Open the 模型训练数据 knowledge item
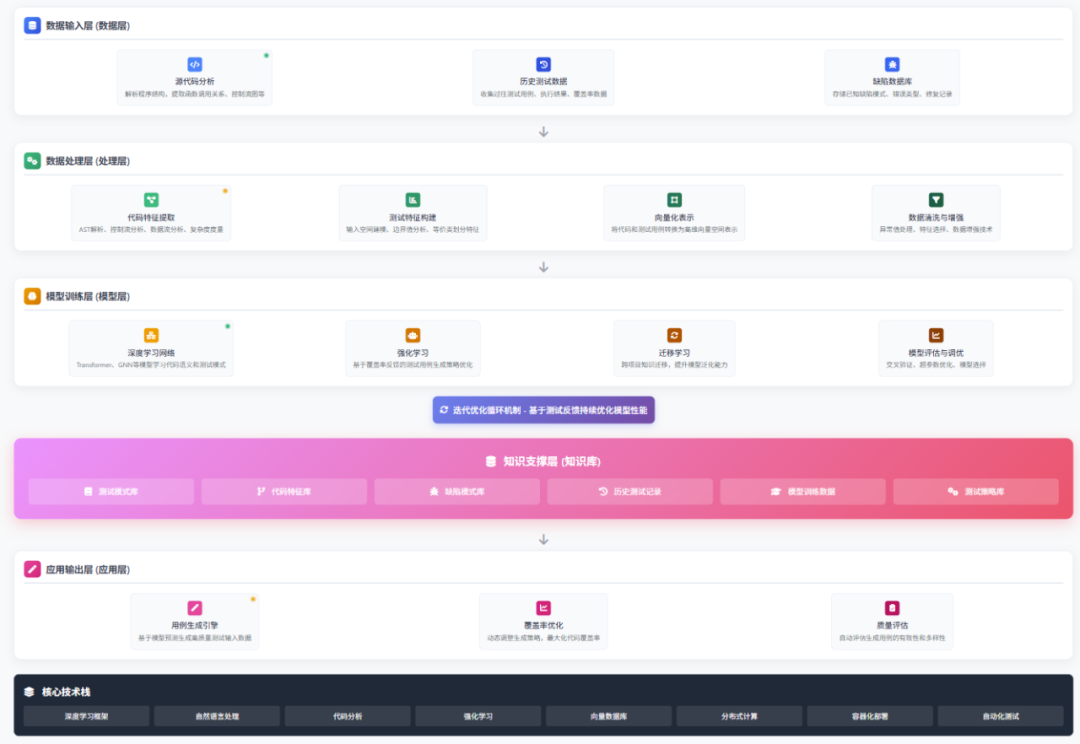 pyautogui.click(x=803, y=491)
